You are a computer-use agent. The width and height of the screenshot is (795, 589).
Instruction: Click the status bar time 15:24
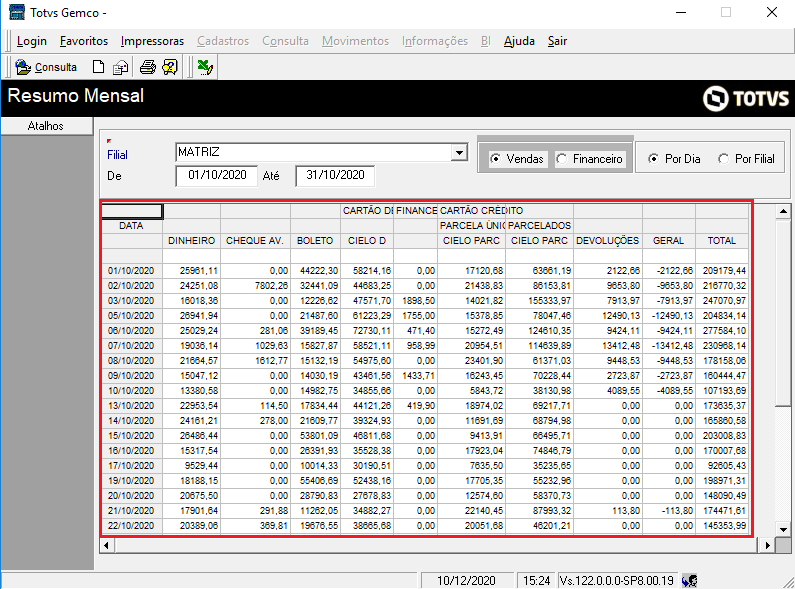[x=536, y=580]
